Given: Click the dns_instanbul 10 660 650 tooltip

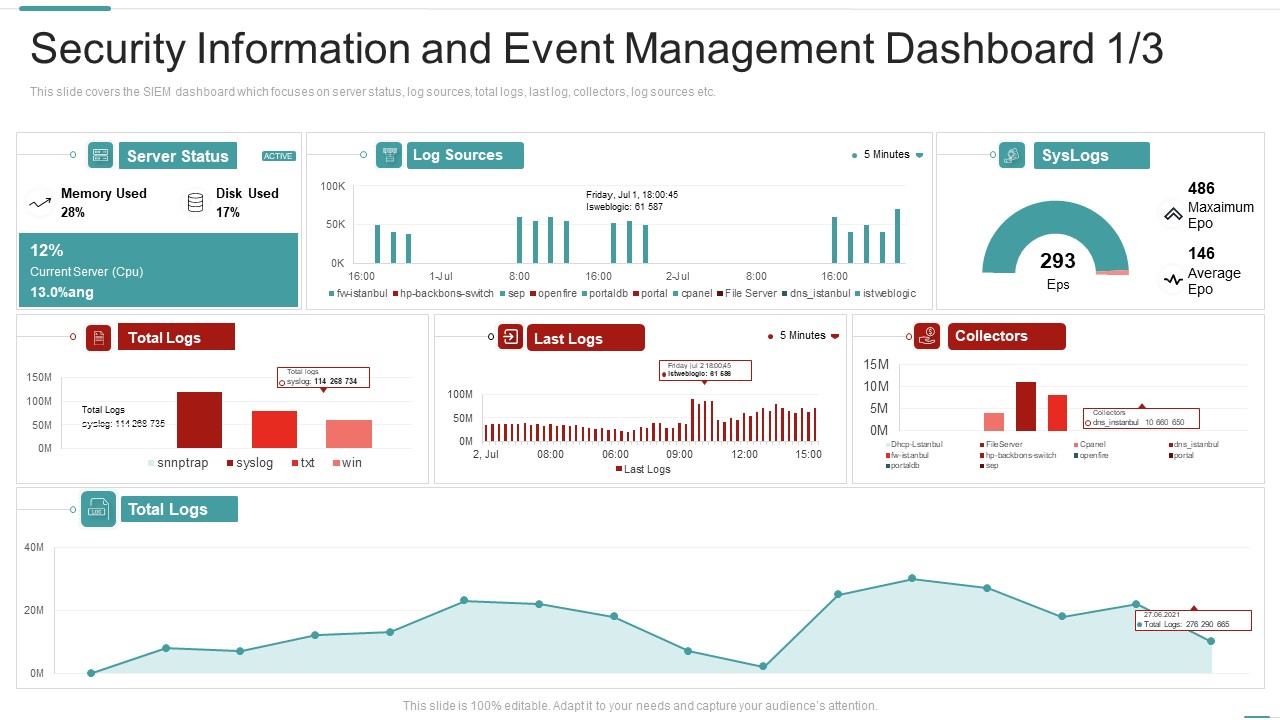Looking at the screenshot, I should [1141, 418].
